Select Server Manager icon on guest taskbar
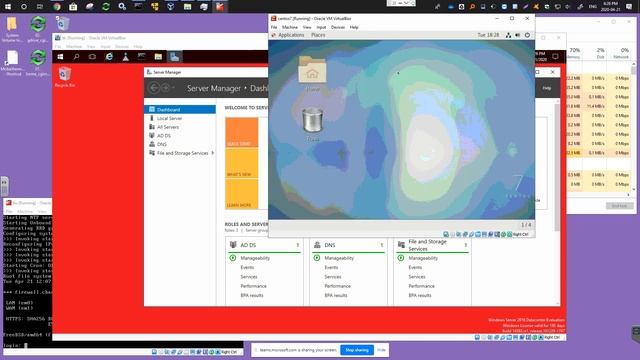Image resolution: width=640 pixels, height=360 pixels. click(175, 57)
